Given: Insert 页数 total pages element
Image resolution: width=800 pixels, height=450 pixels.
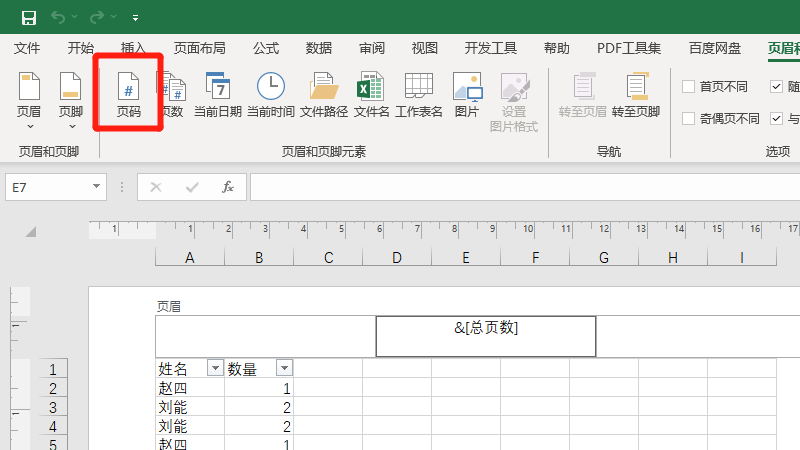Looking at the screenshot, I should click(172, 95).
